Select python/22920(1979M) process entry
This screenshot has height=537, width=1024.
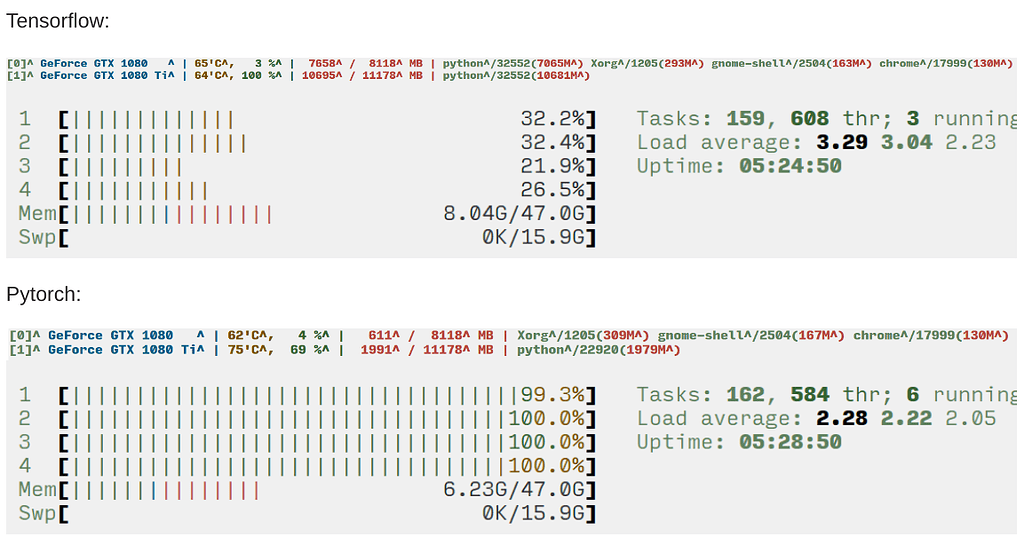pyautogui.click(x=598, y=350)
